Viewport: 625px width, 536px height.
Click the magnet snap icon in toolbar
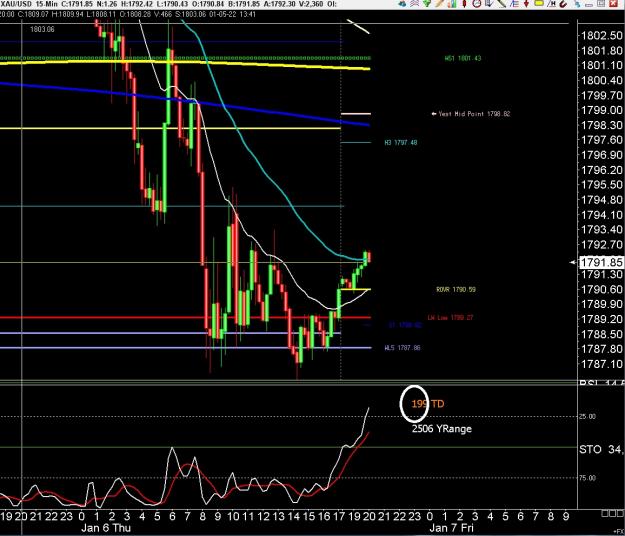click(x=563, y=4)
